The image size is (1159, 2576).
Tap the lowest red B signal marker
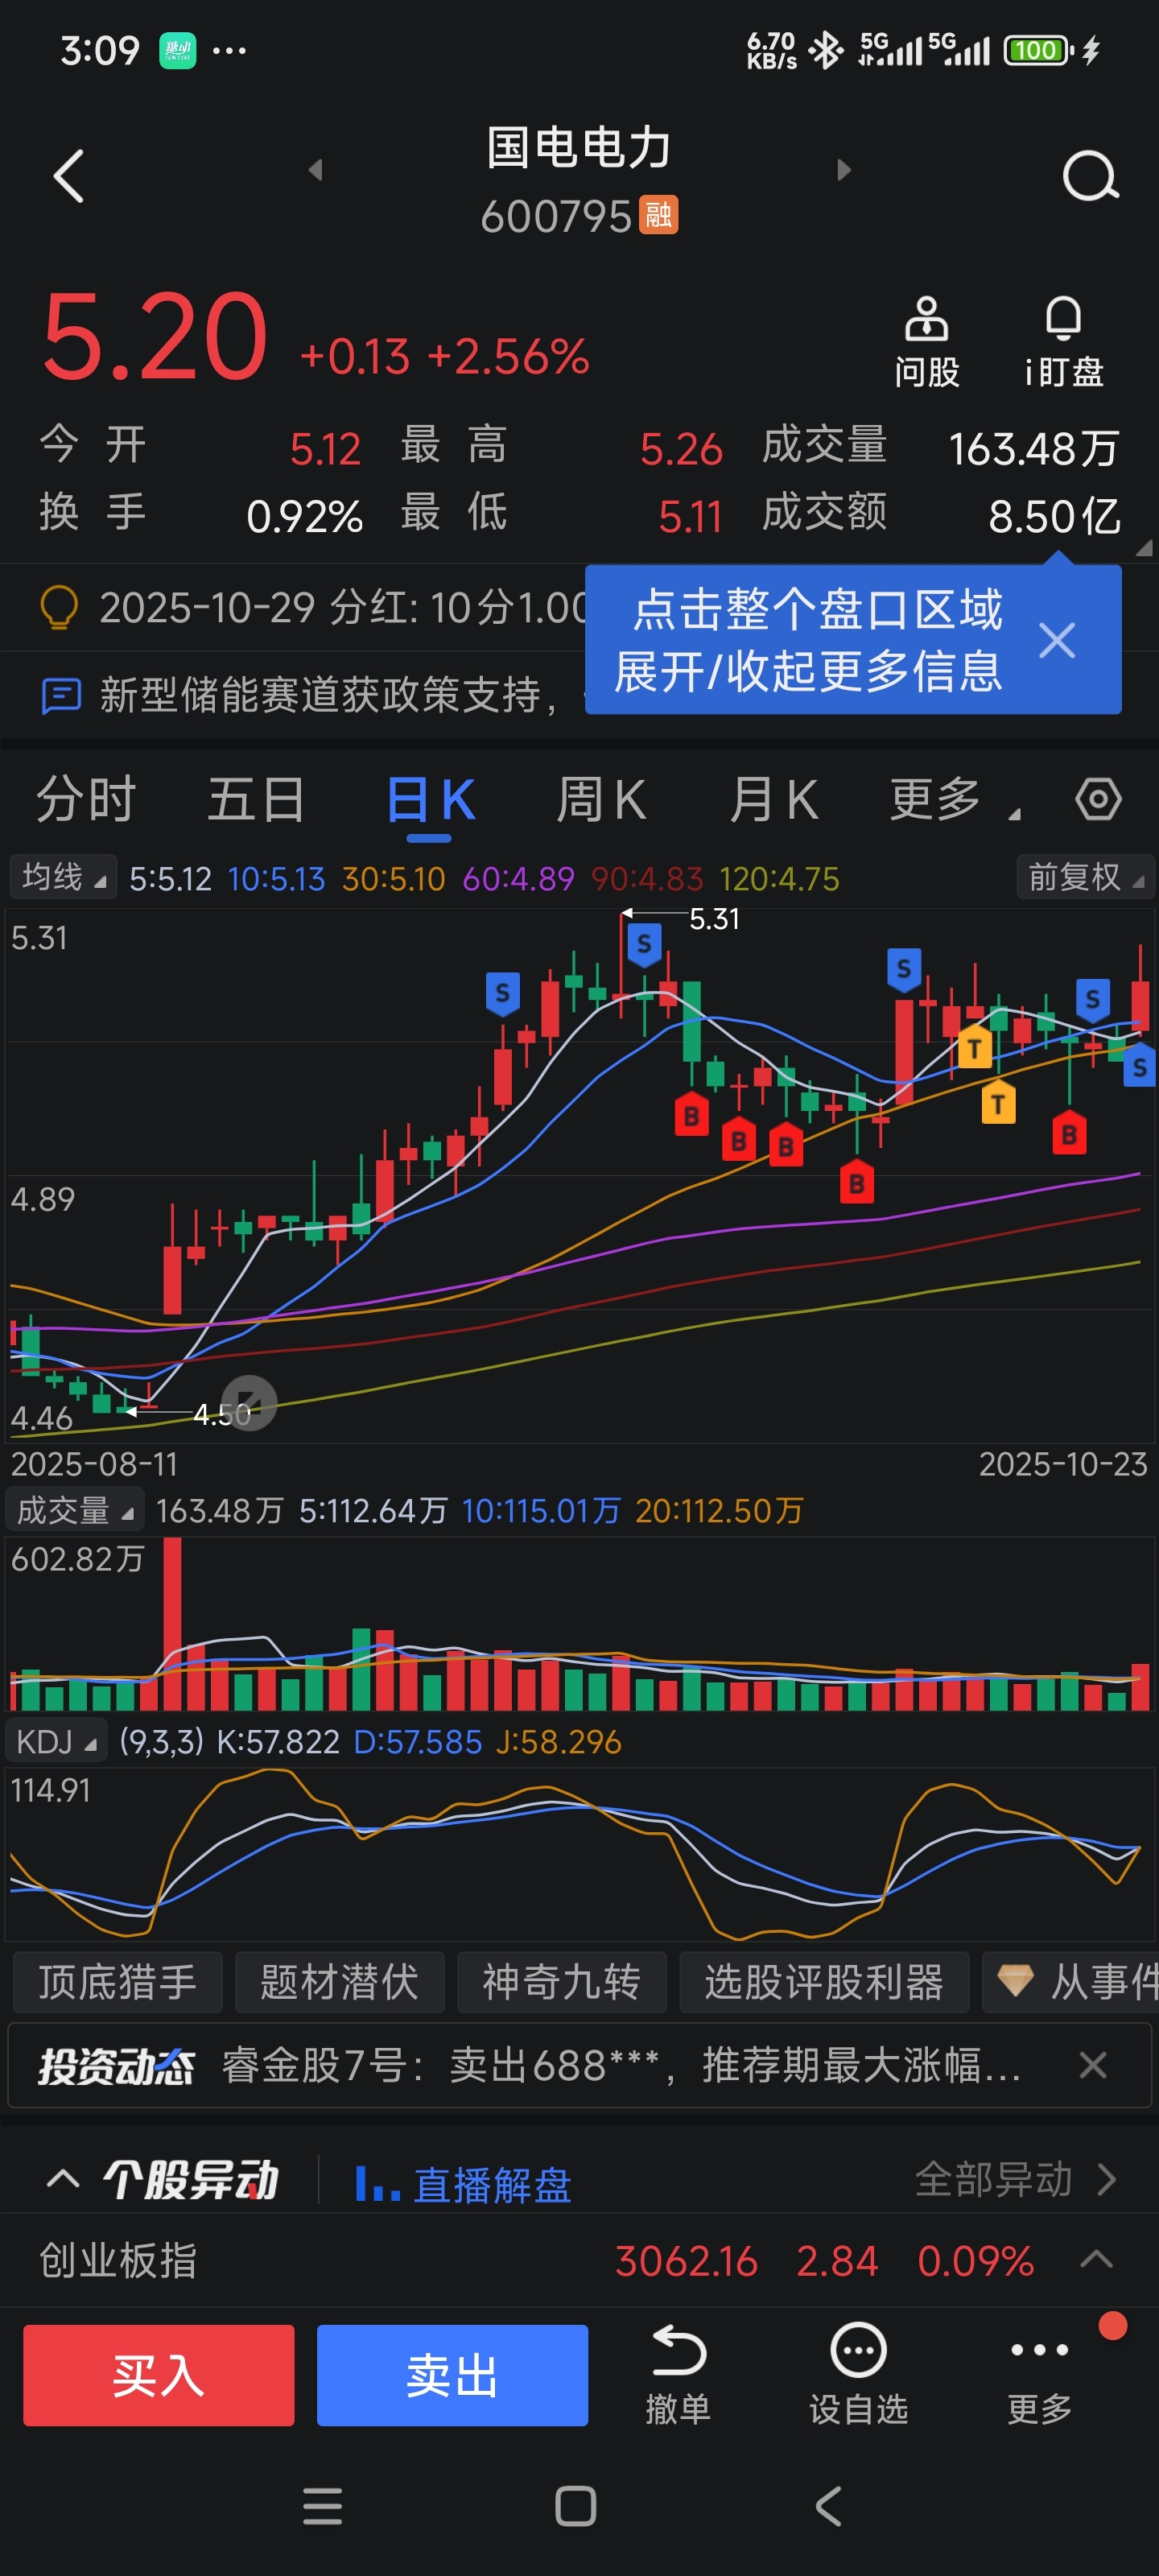click(856, 1182)
